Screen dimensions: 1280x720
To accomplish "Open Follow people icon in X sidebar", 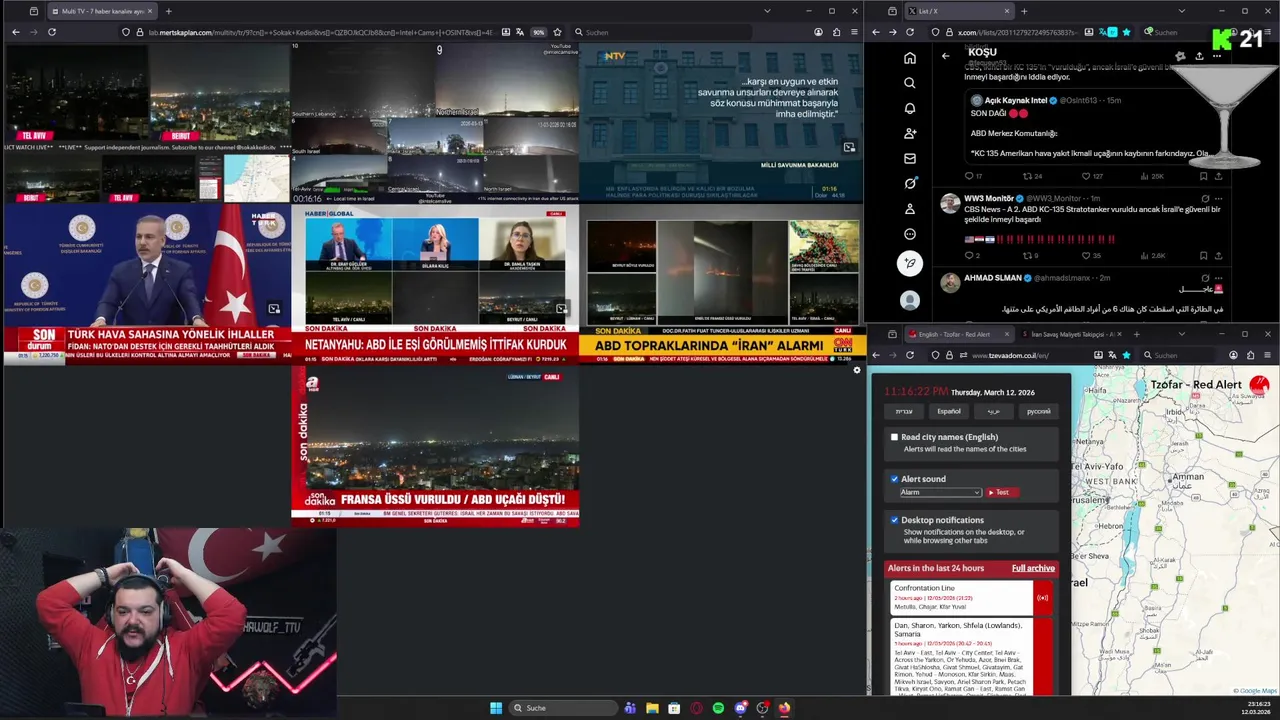I will coord(909,133).
